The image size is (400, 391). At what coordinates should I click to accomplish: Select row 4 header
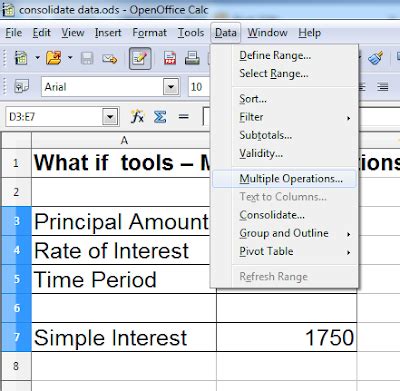pyautogui.click(x=16, y=250)
